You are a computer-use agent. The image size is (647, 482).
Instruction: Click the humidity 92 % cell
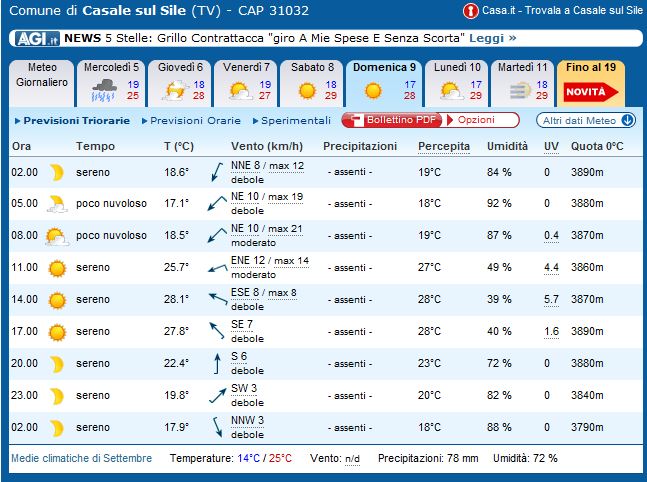(499, 203)
